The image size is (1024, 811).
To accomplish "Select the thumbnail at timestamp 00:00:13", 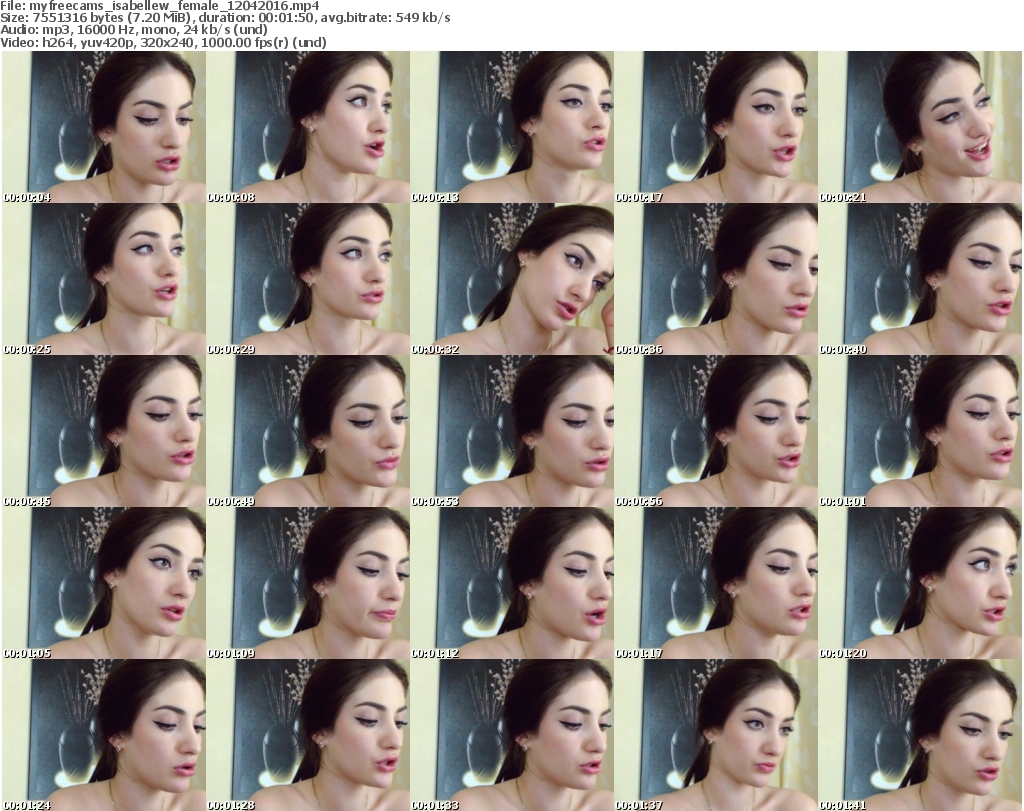I will coord(512,127).
